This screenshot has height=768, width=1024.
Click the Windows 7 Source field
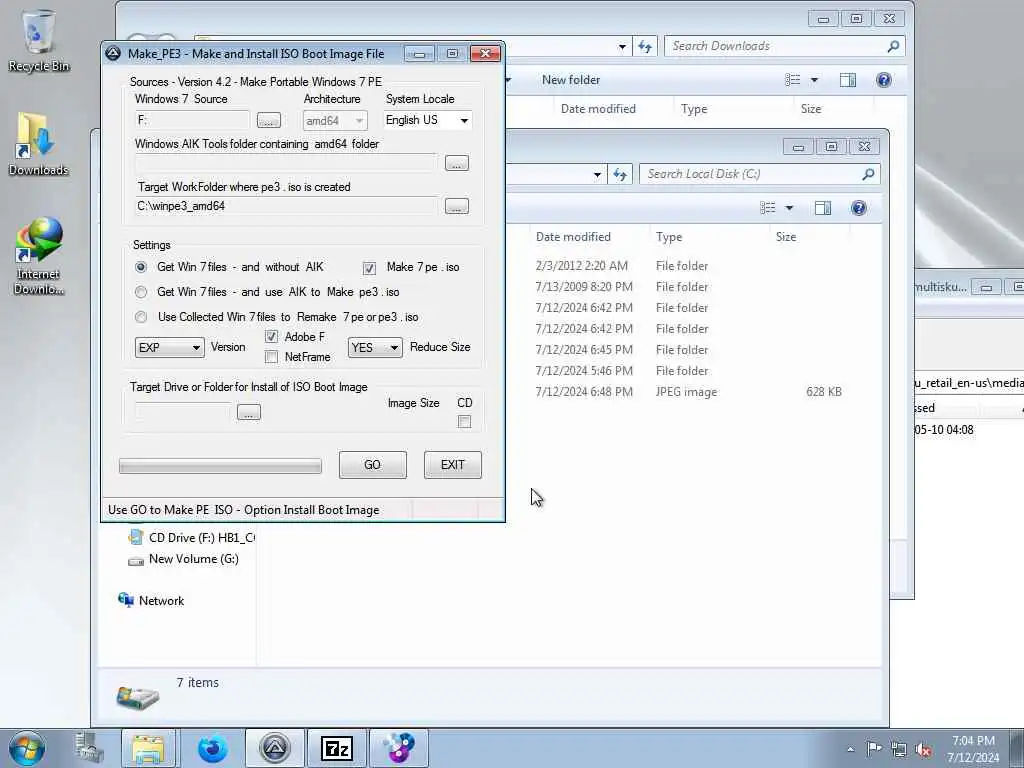pos(192,120)
